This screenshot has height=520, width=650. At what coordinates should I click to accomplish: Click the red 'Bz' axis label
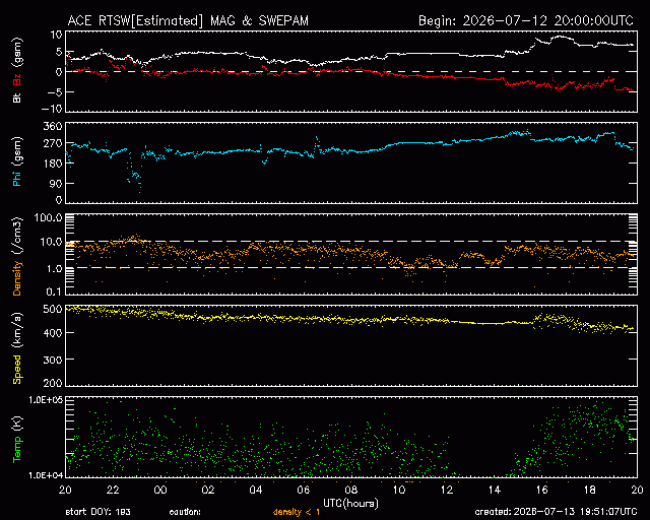click(x=17, y=80)
